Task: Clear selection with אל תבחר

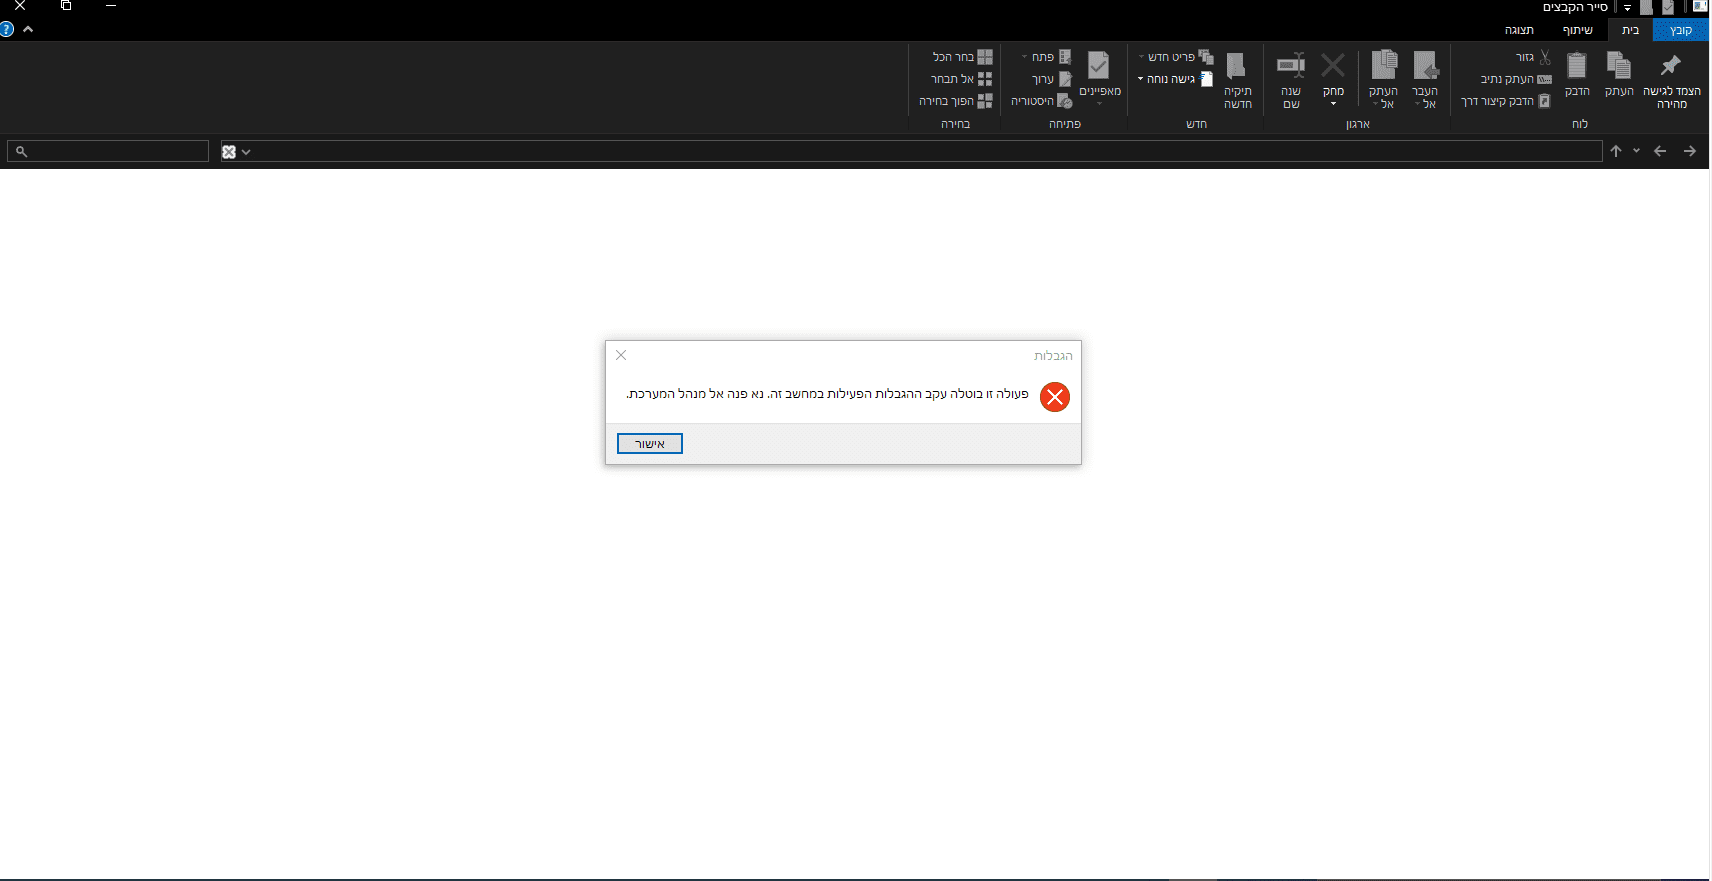Action: pyautogui.click(x=961, y=79)
